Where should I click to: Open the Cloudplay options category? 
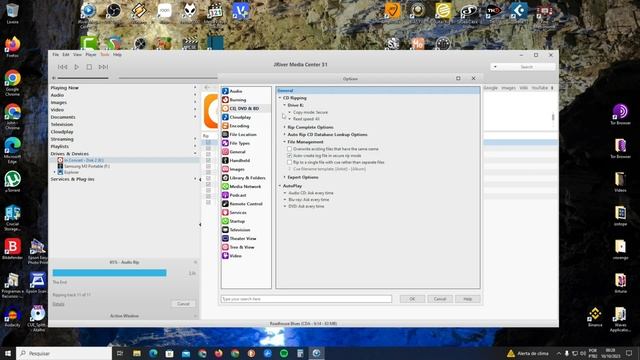point(240,117)
